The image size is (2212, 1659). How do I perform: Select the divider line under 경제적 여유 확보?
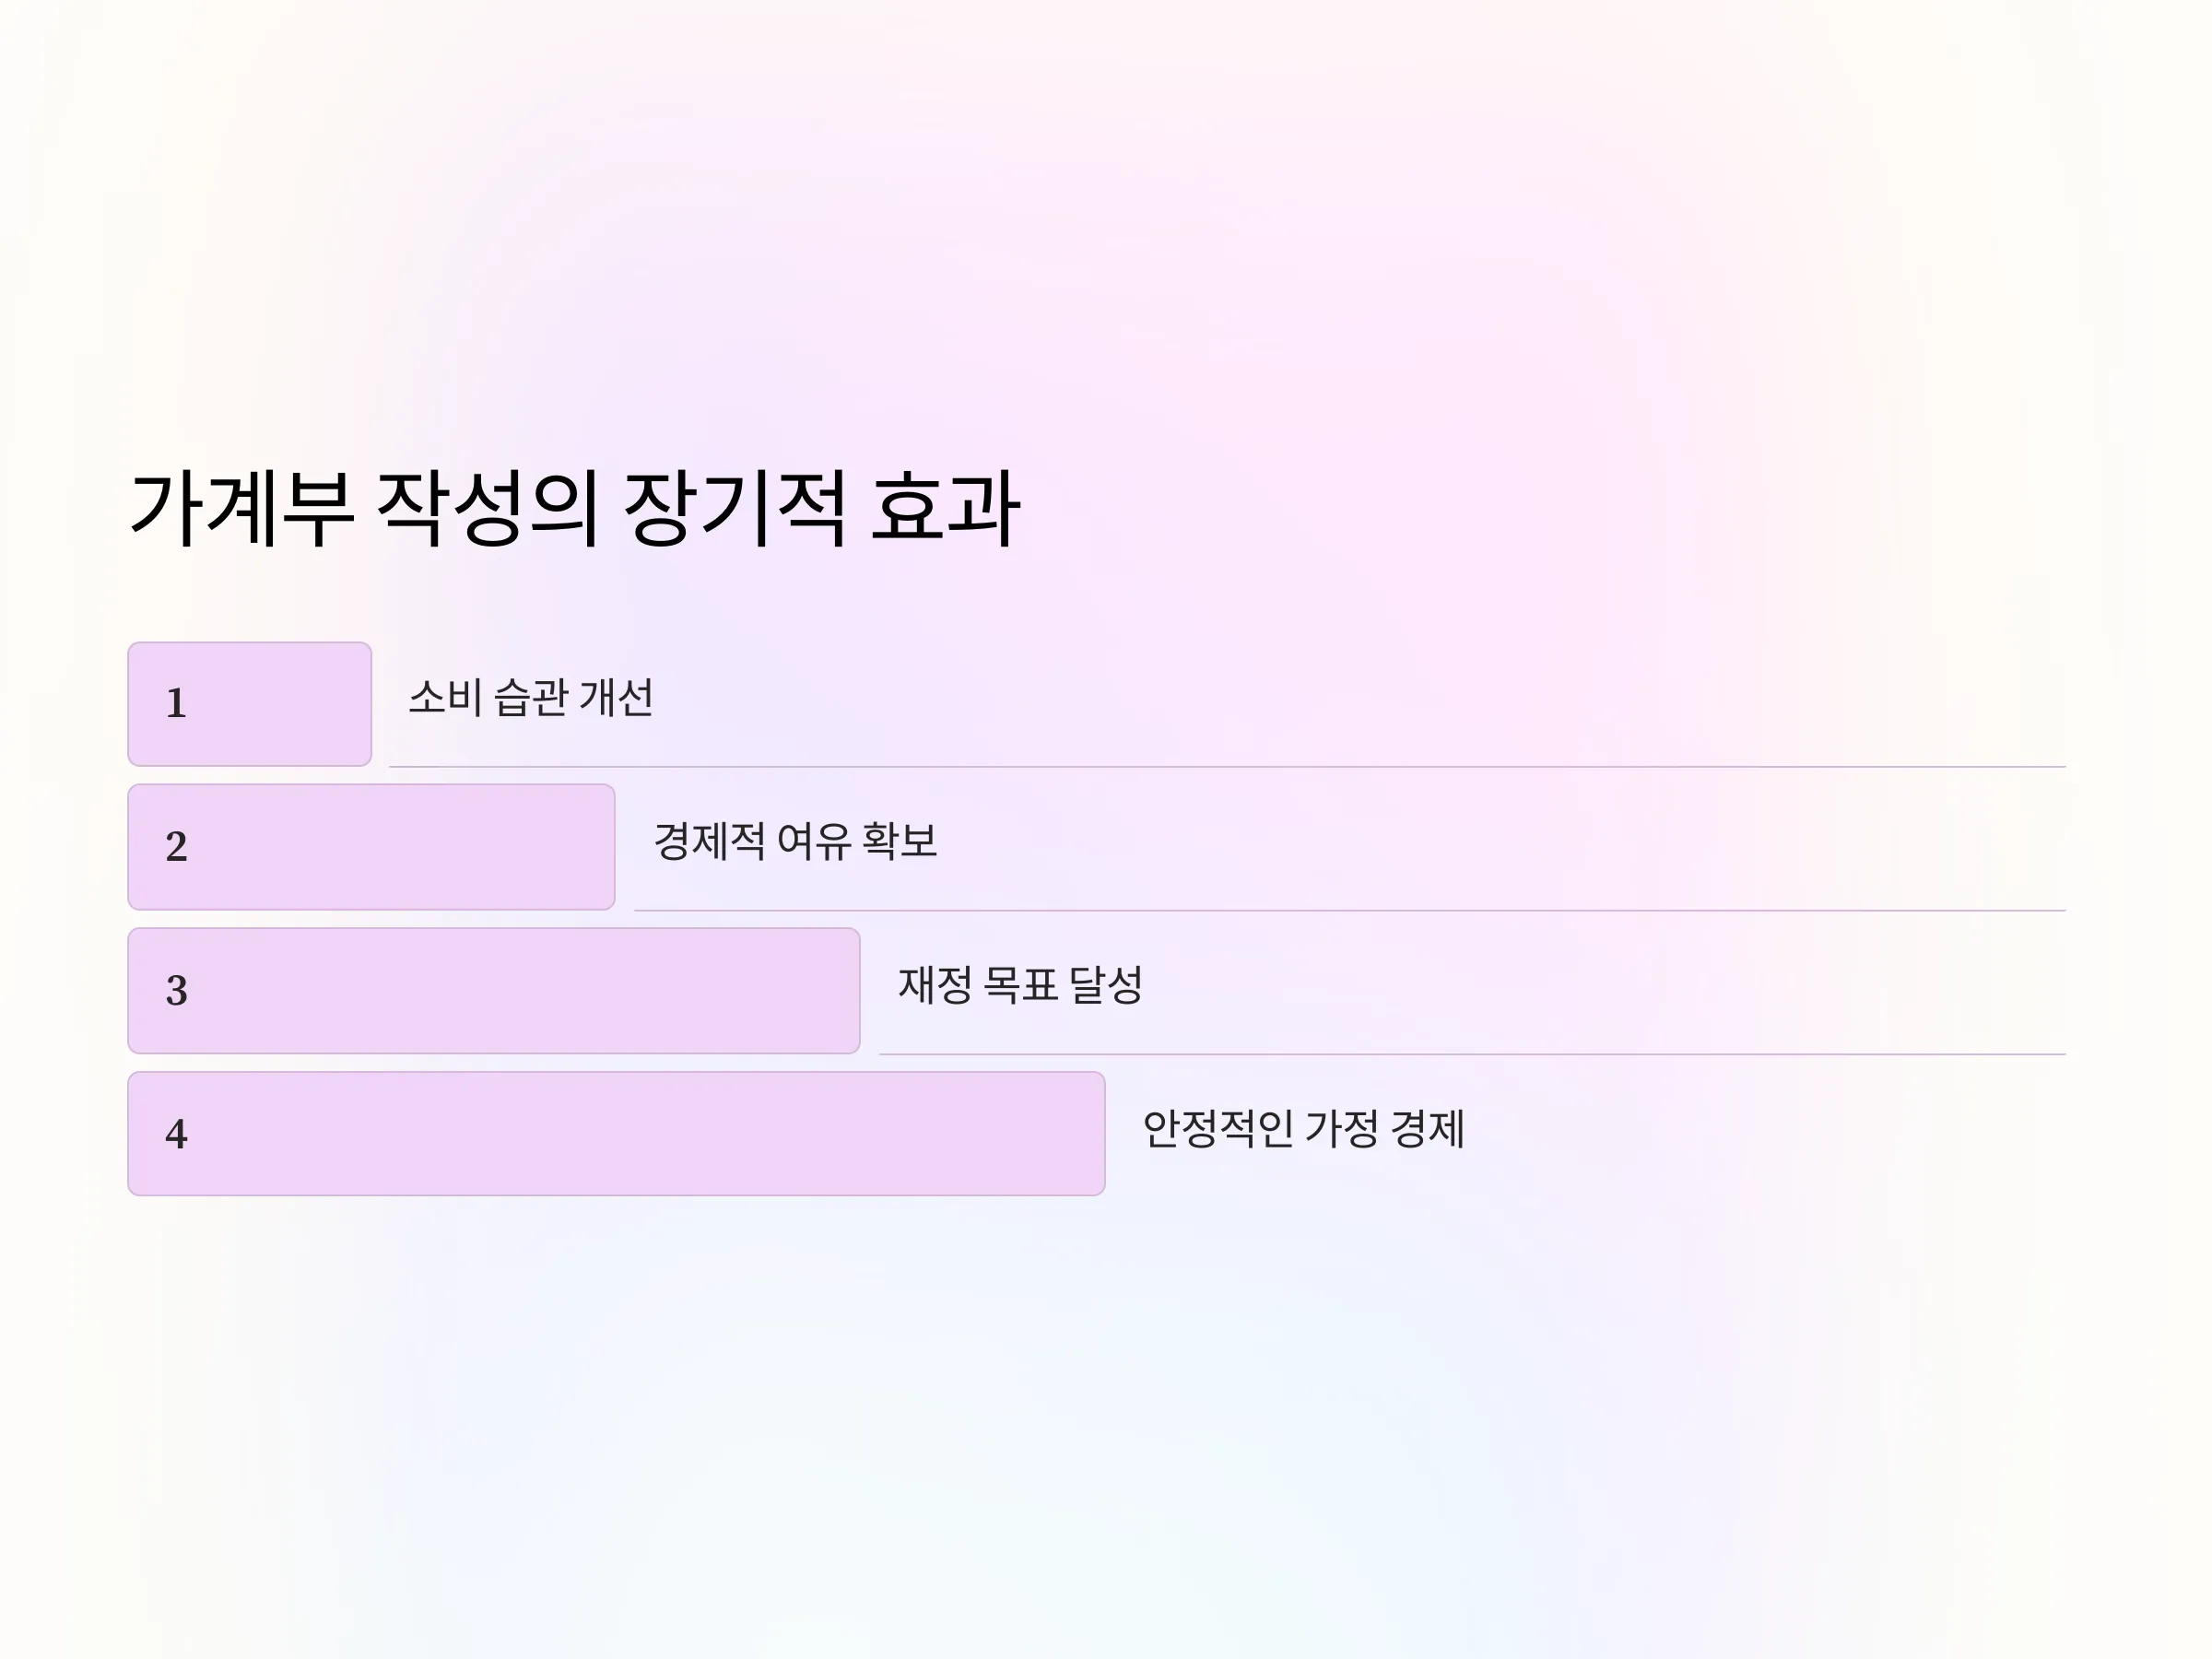point(1350,911)
